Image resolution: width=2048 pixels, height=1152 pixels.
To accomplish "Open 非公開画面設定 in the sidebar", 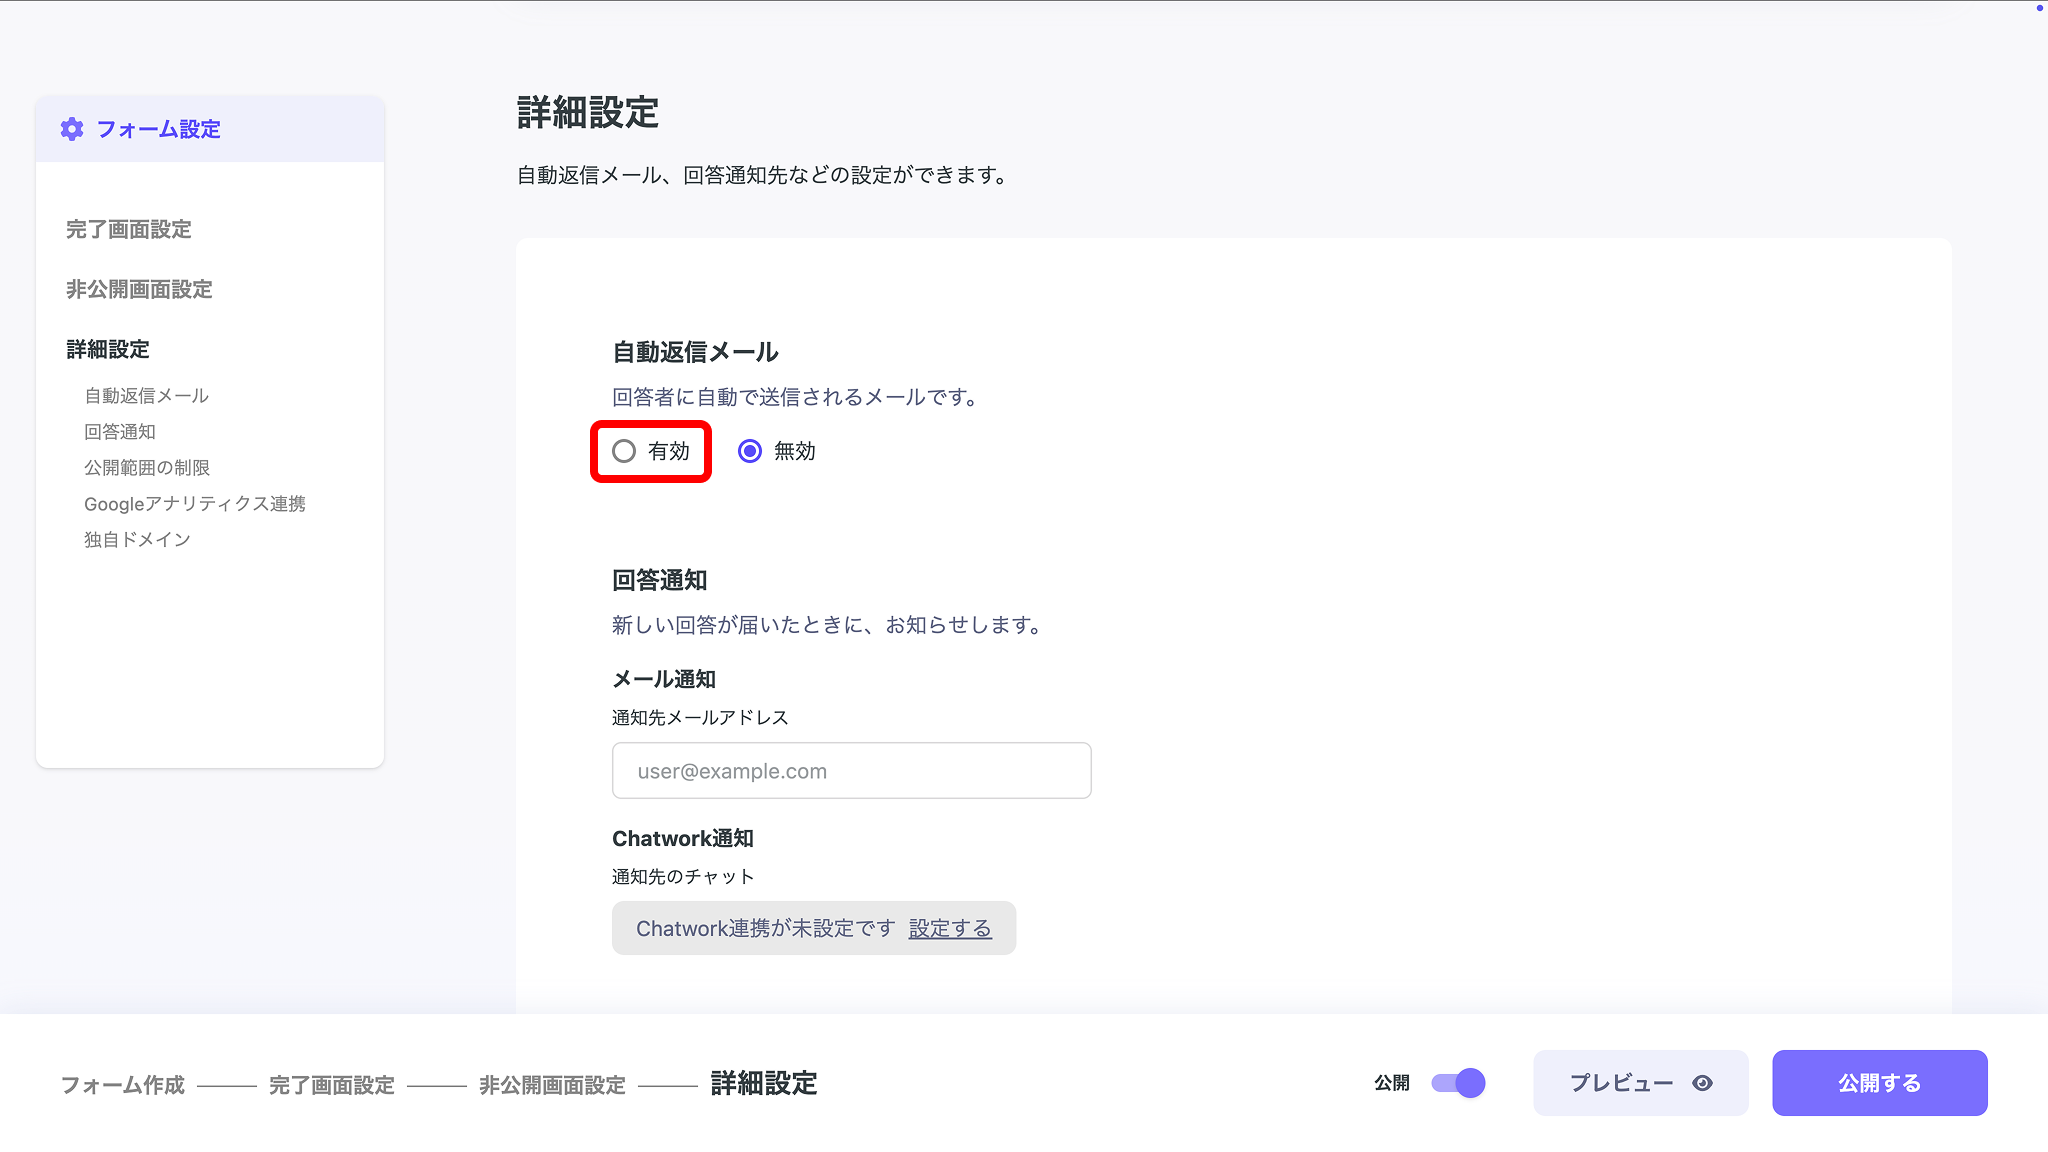I will (x=137, y=289).
